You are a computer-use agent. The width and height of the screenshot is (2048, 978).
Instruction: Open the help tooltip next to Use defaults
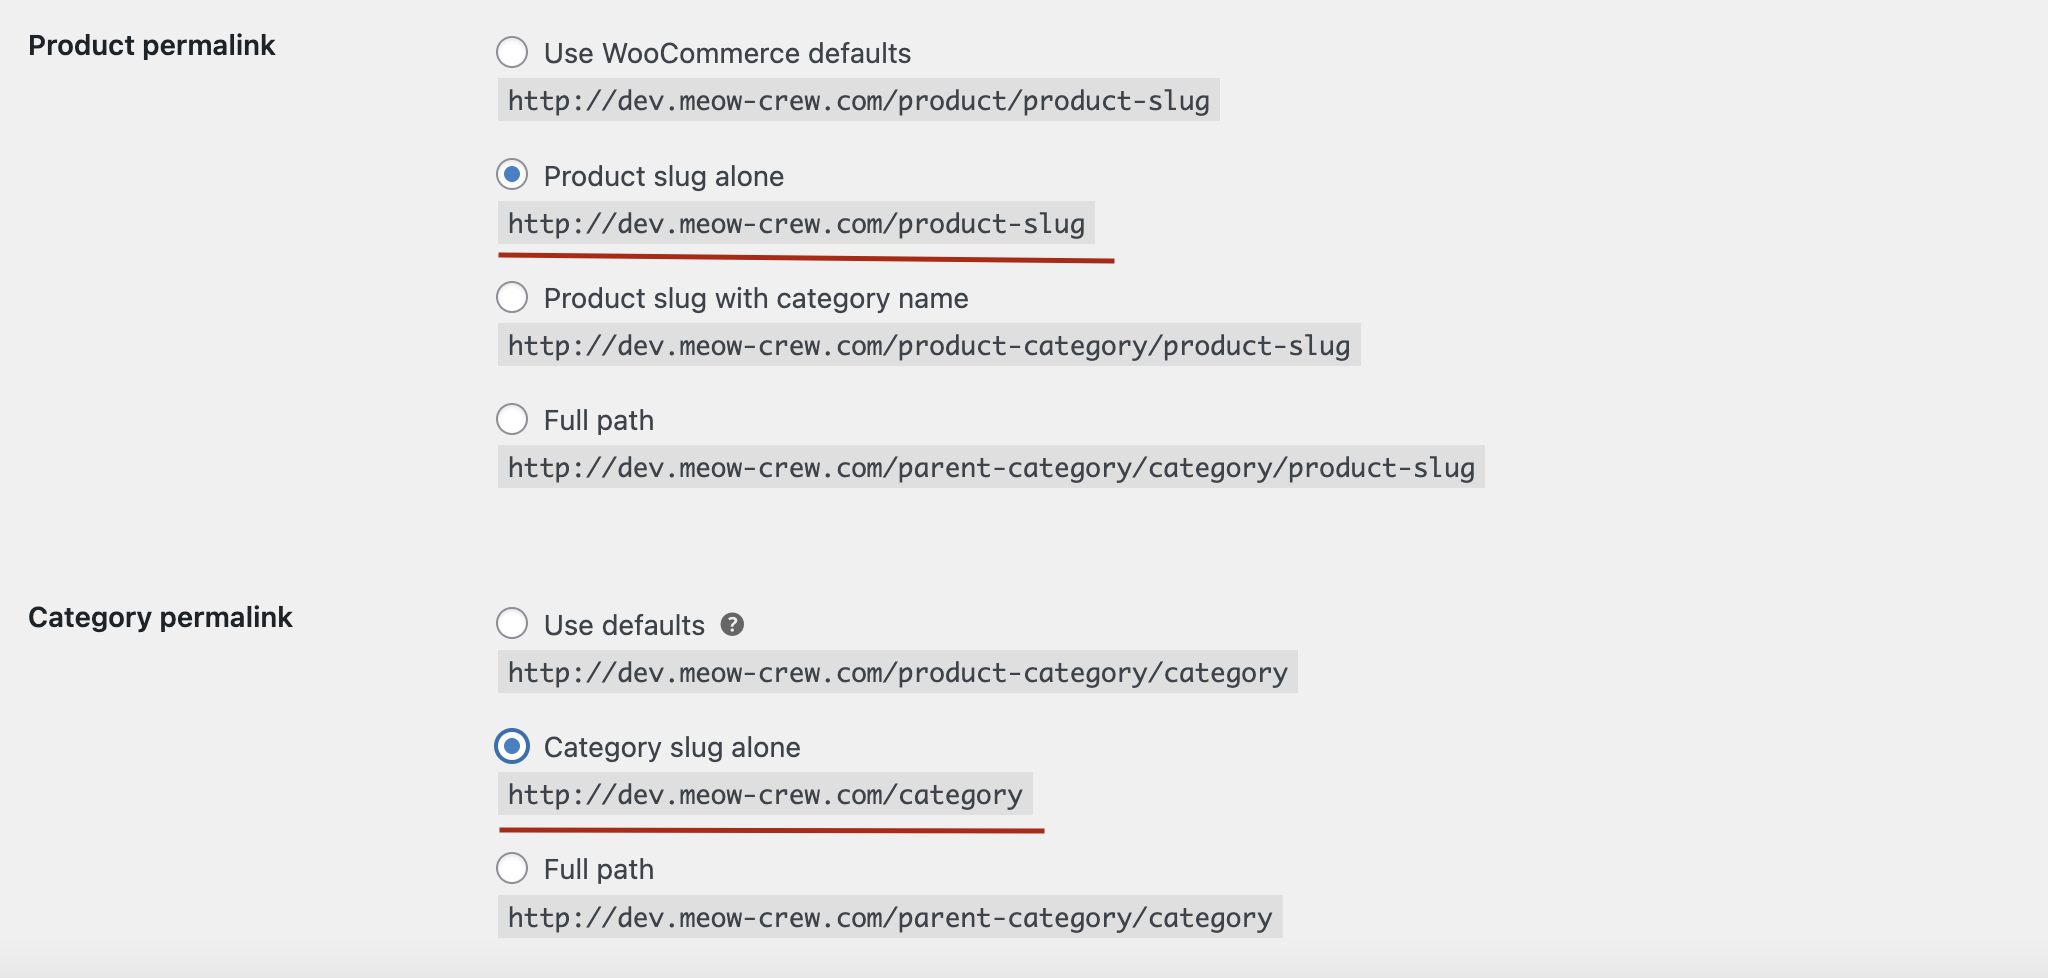click(733, 624)
